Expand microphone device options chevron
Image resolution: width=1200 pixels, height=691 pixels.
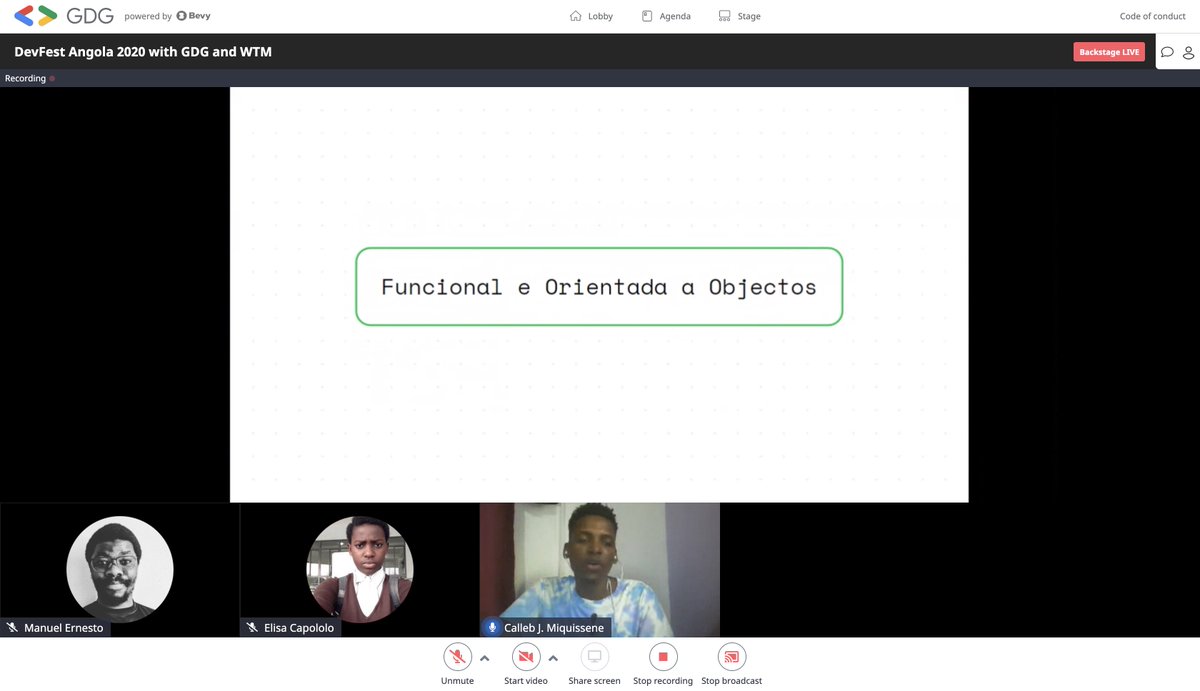[484, 659]
